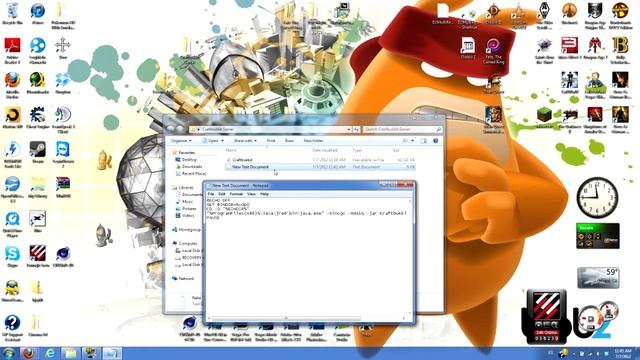
Task: Expand address bar history dropdown
Action: (349, 129)
